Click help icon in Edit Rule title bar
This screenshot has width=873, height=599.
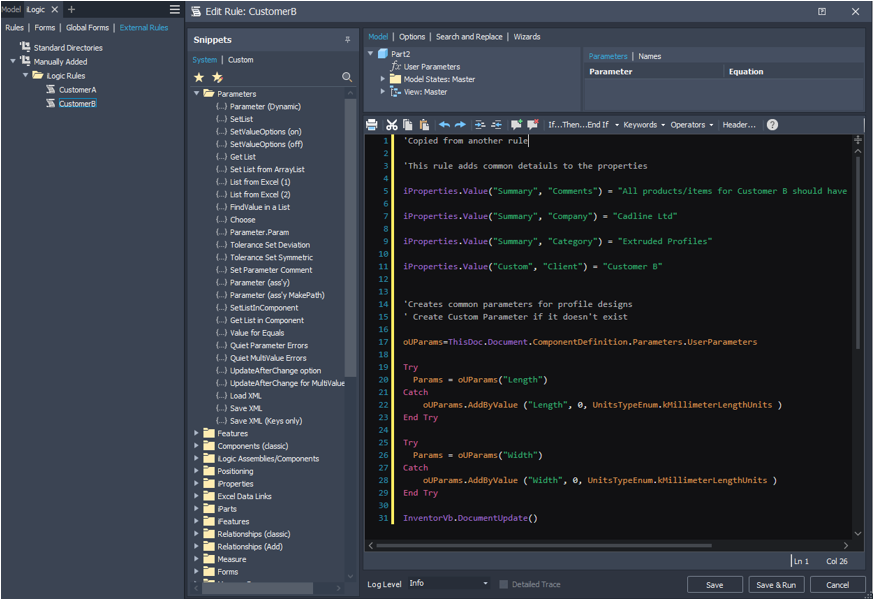(x=822, y=12)
